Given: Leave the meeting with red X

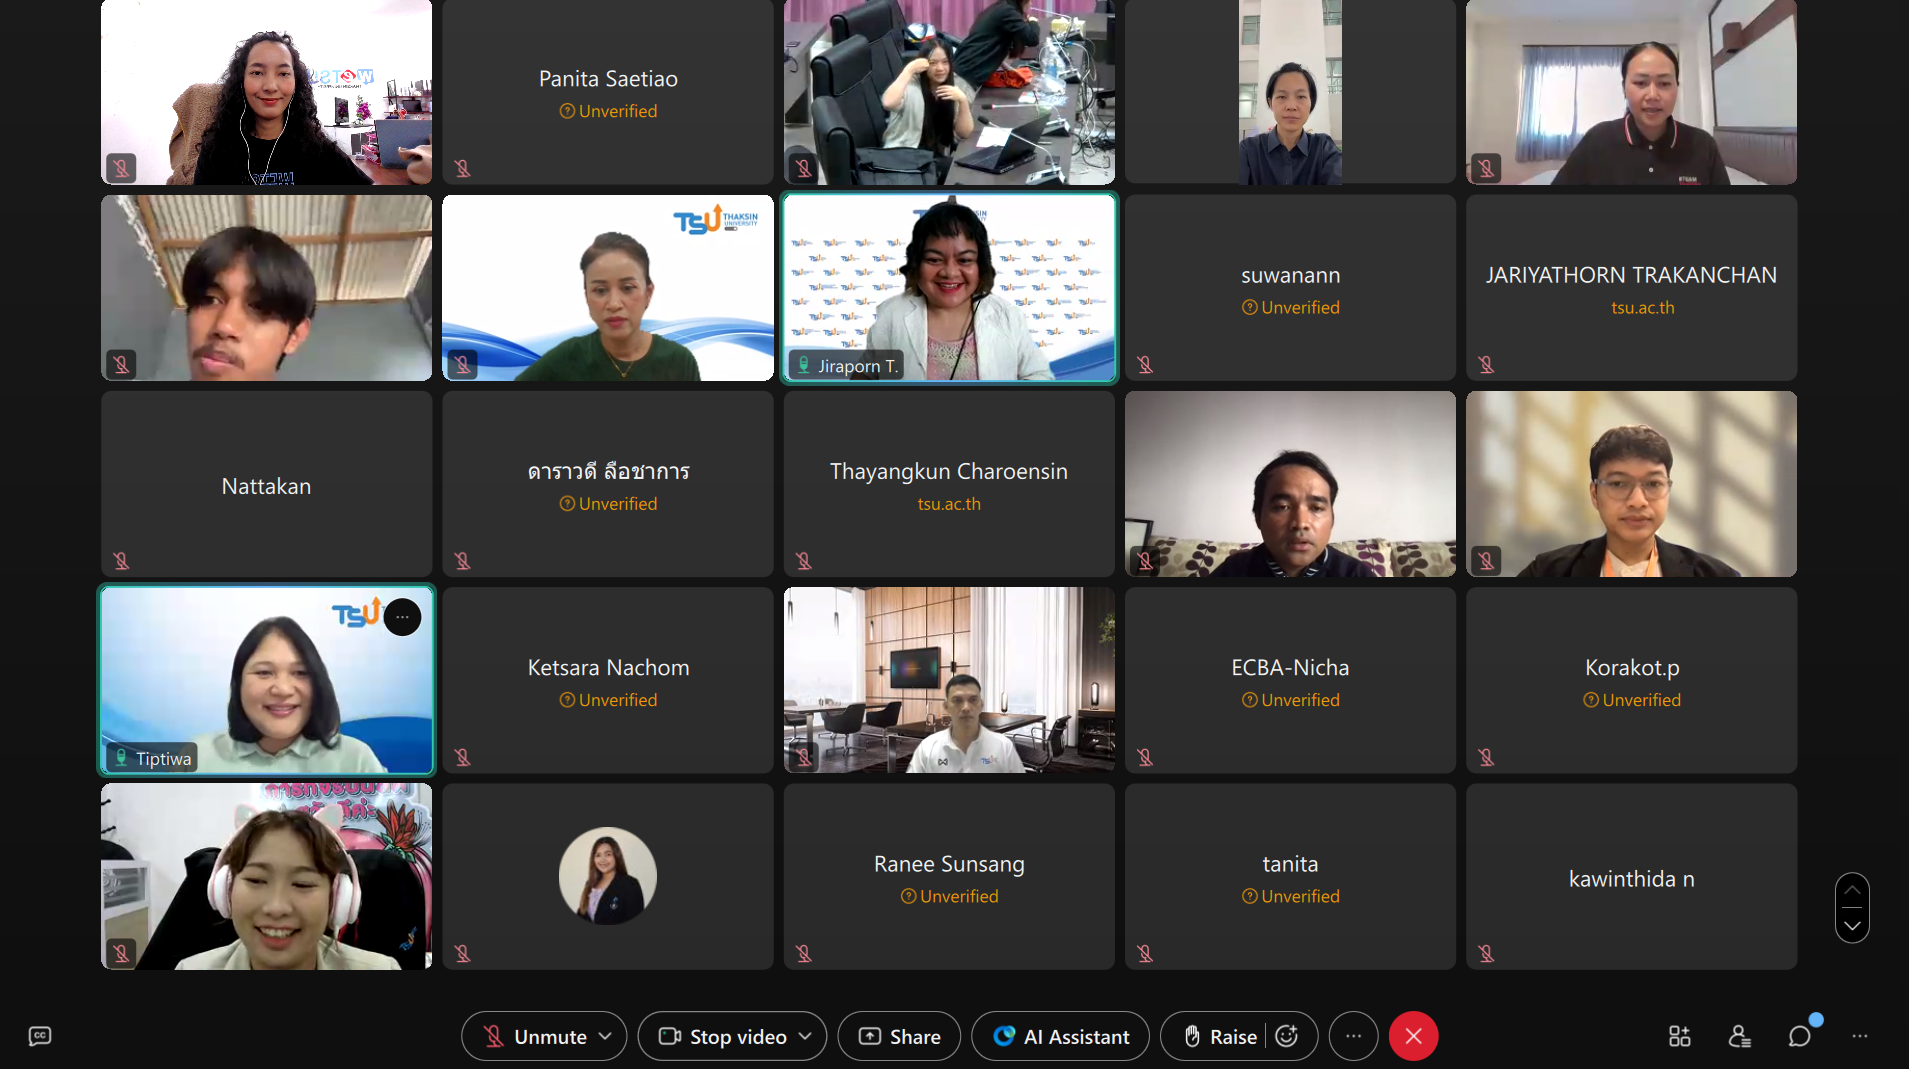Looking at the screenshot, I should coord(1413,1036).
